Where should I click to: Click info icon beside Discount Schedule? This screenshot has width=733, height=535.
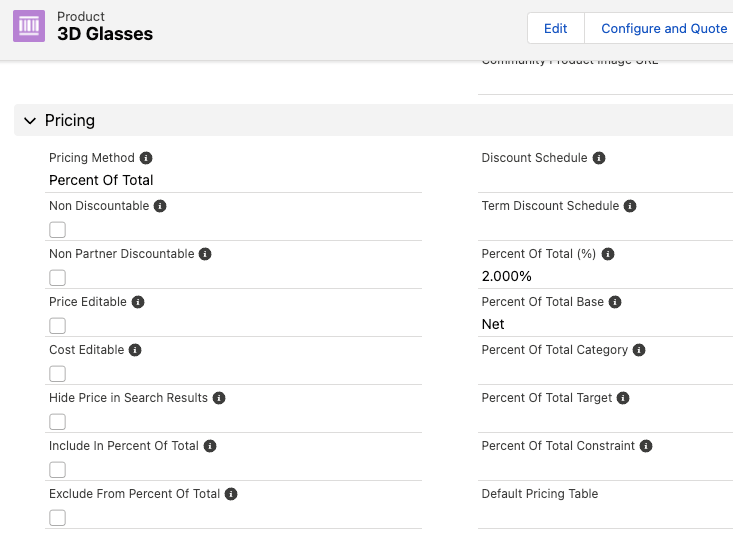pyautogui.click(x=598, y=158)
